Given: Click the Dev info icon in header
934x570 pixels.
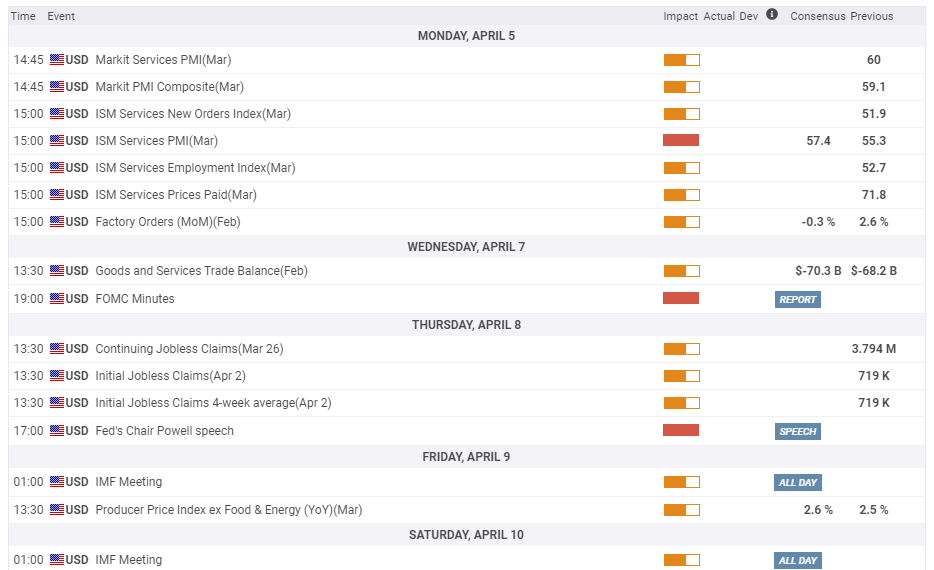Looking at the screenshot, I should click(x=772, y=15).
